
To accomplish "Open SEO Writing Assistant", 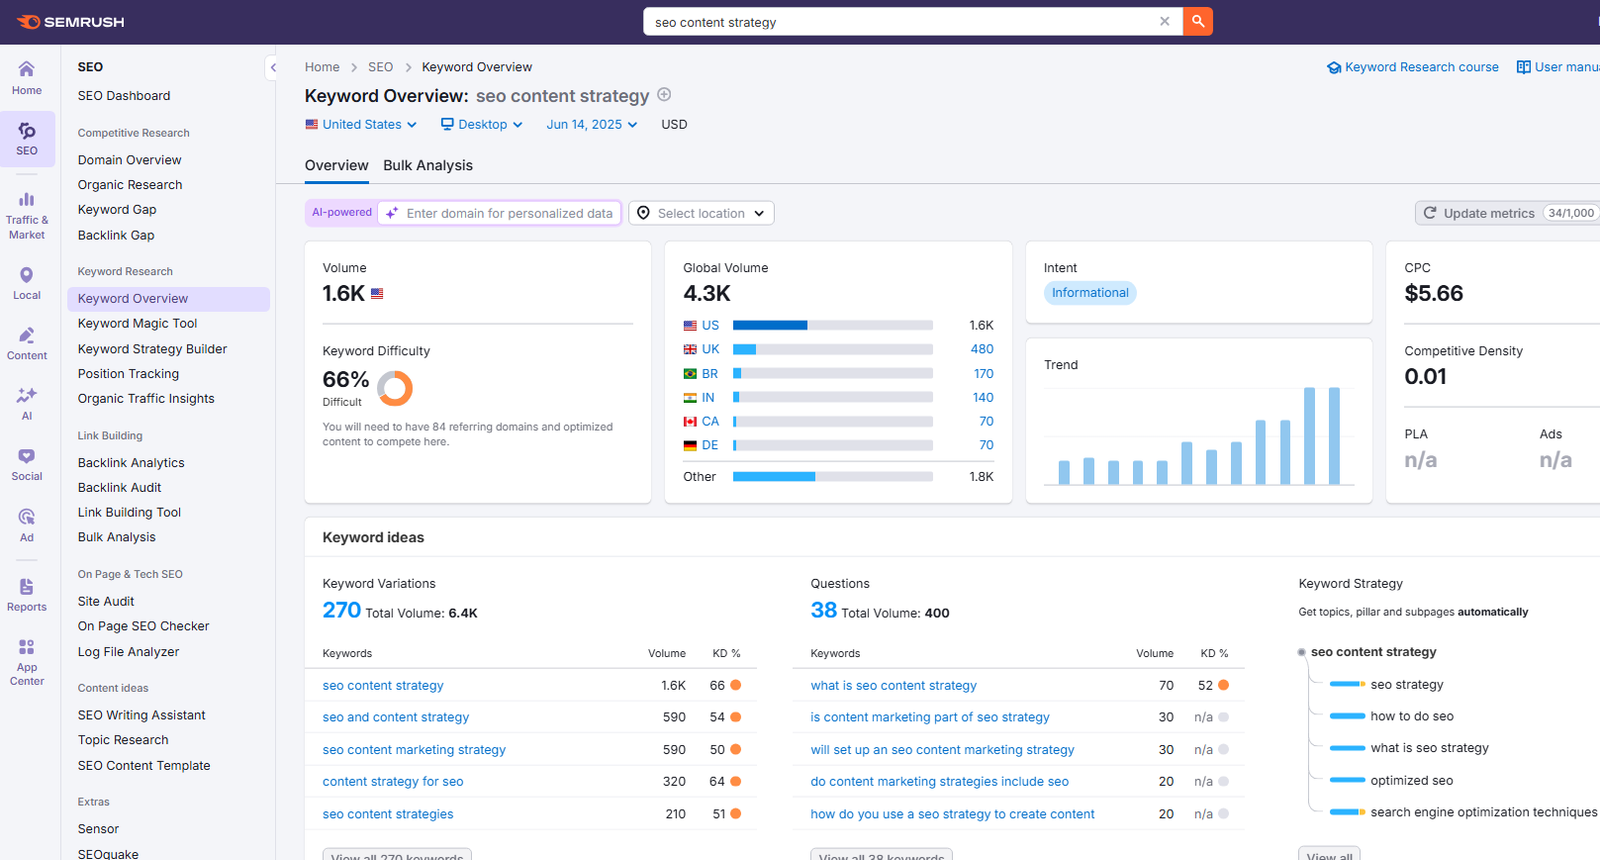I will click(142, 716).
